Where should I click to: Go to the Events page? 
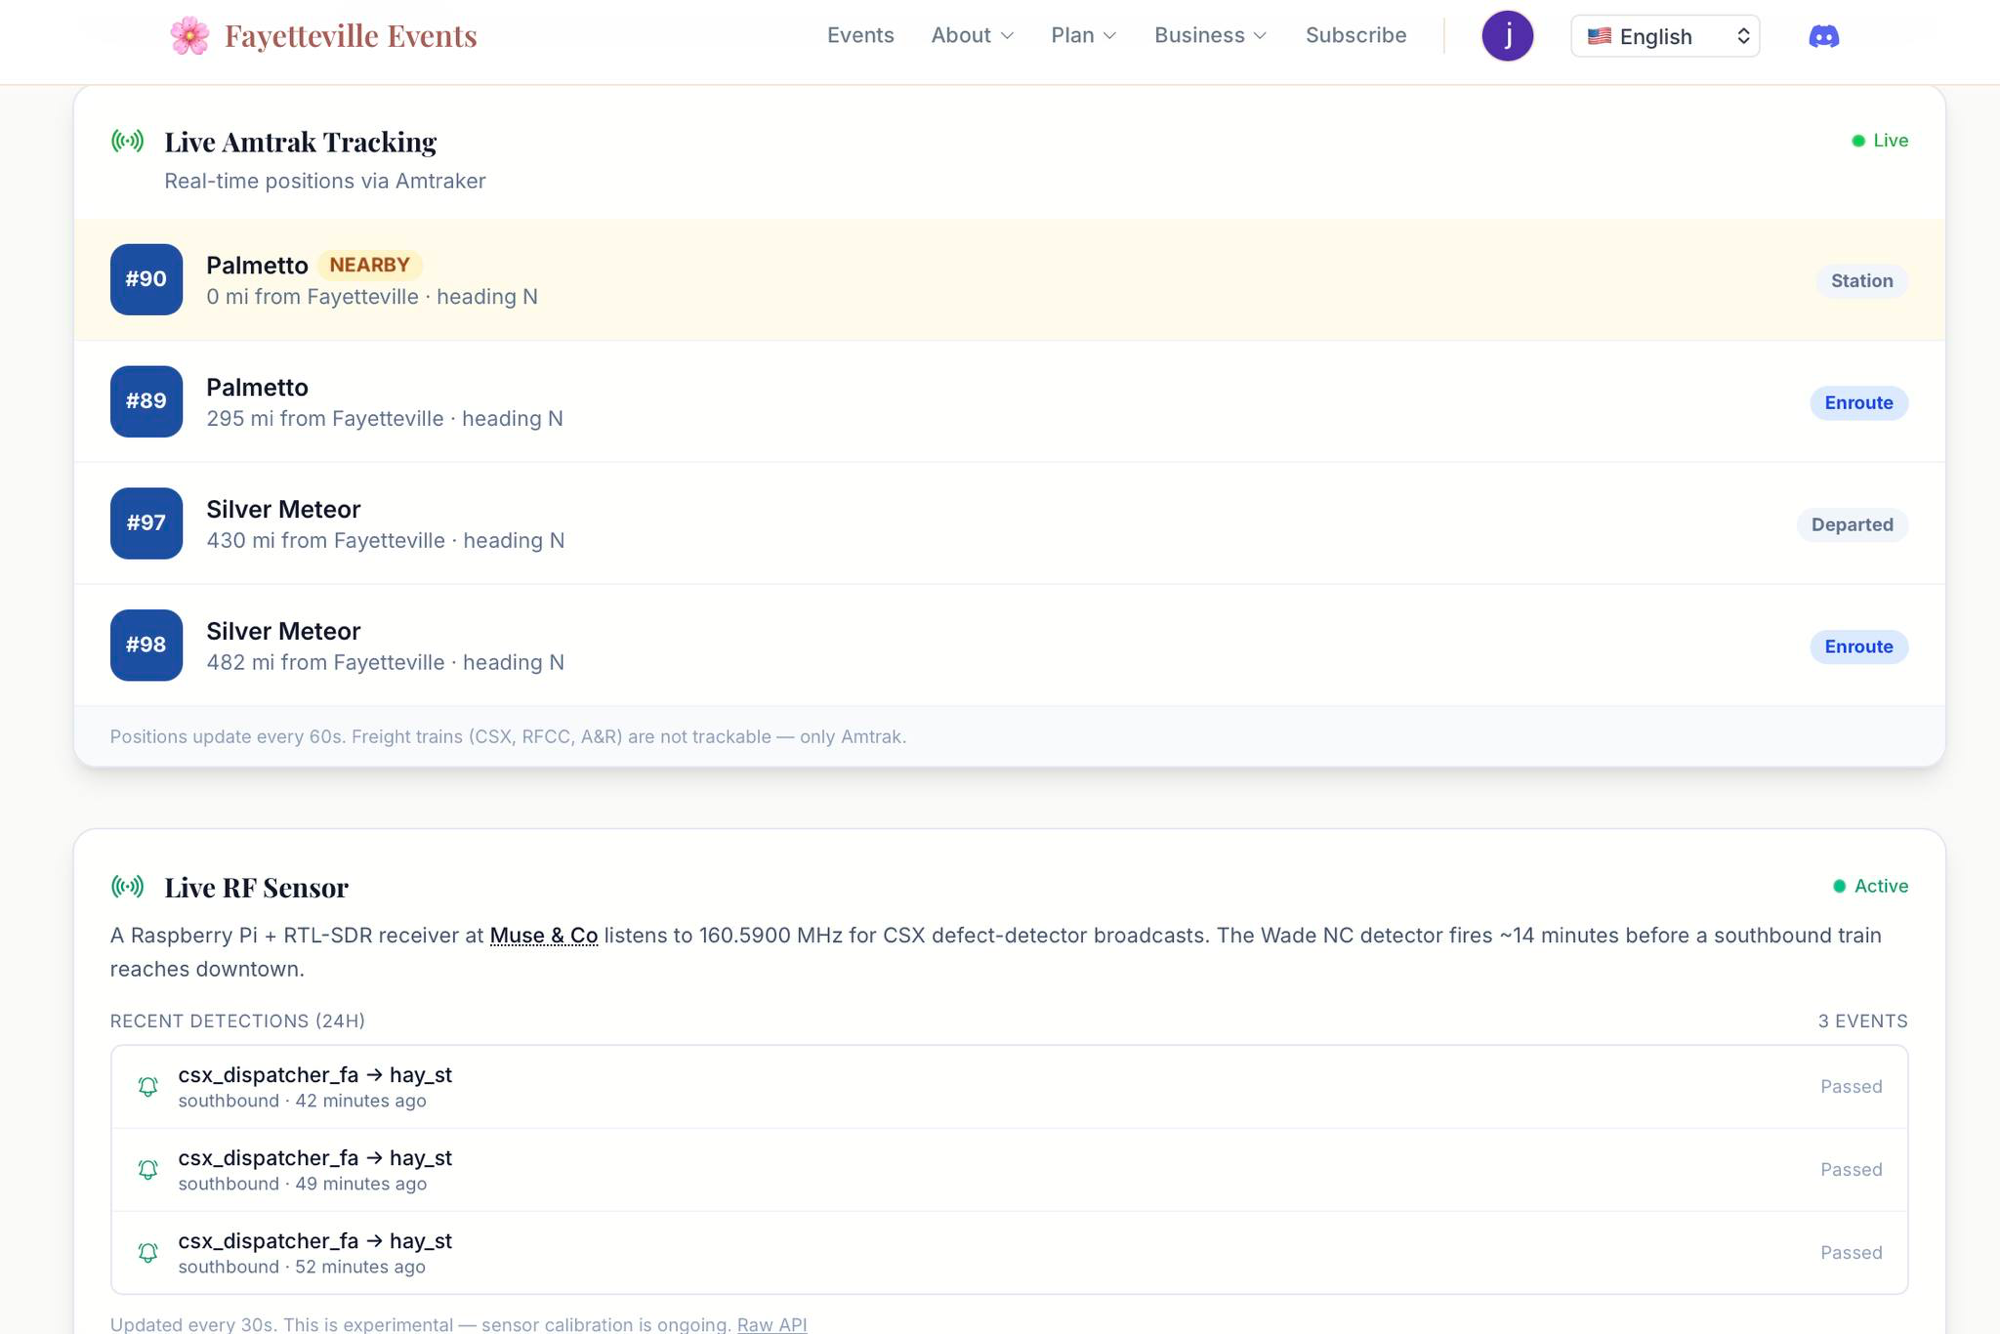860,36
